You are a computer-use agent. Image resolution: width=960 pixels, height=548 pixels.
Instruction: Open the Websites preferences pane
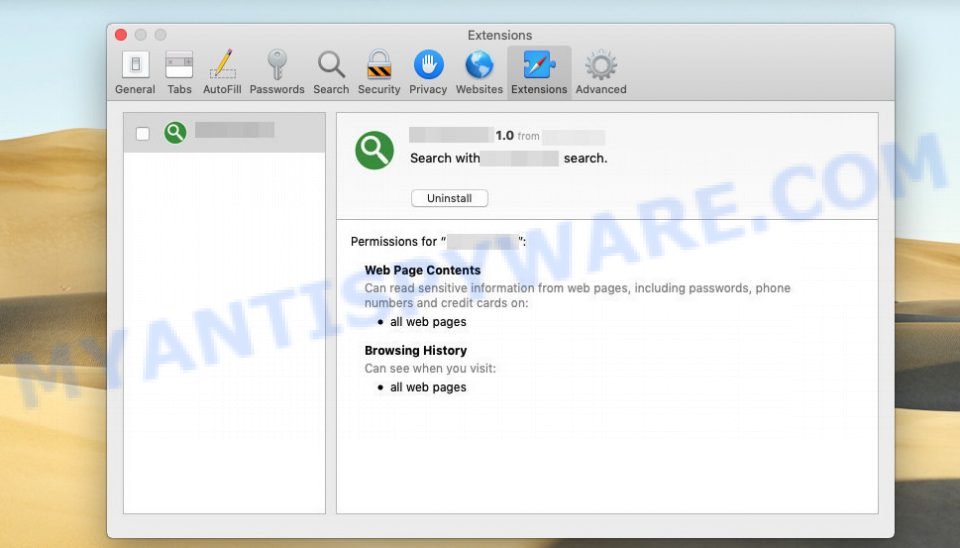pyautogui.click(x=479, y=72)
